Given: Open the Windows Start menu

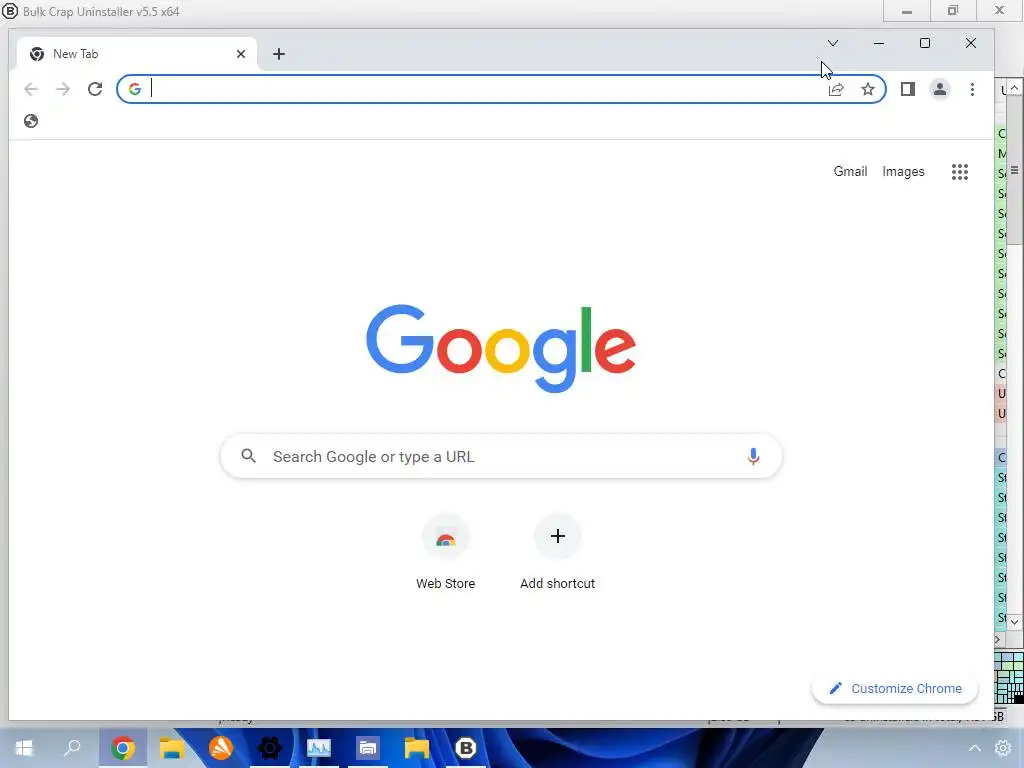Looking at the screenshot, I should coord(24,748).
